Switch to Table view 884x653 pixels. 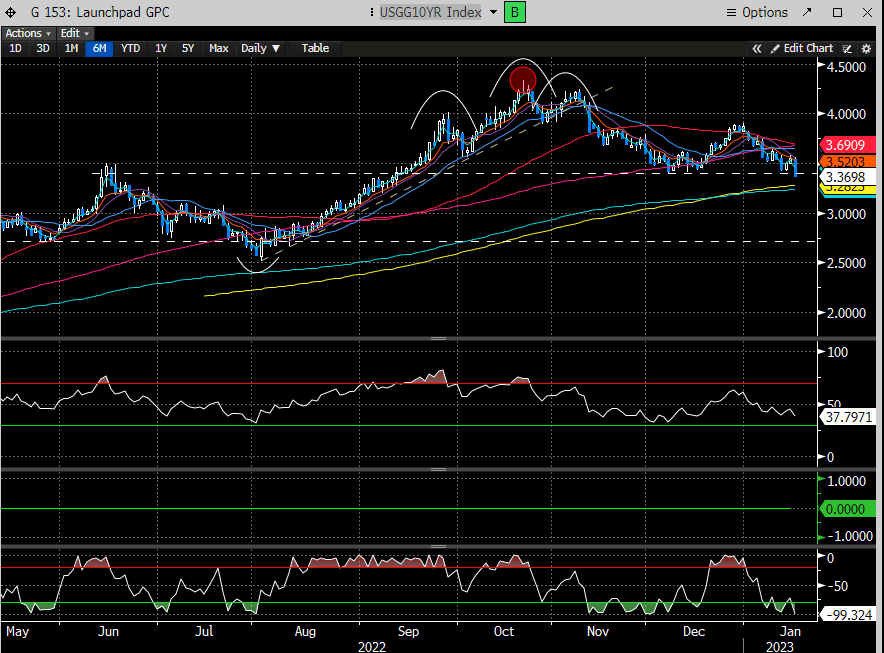click(x=315, y=48)
